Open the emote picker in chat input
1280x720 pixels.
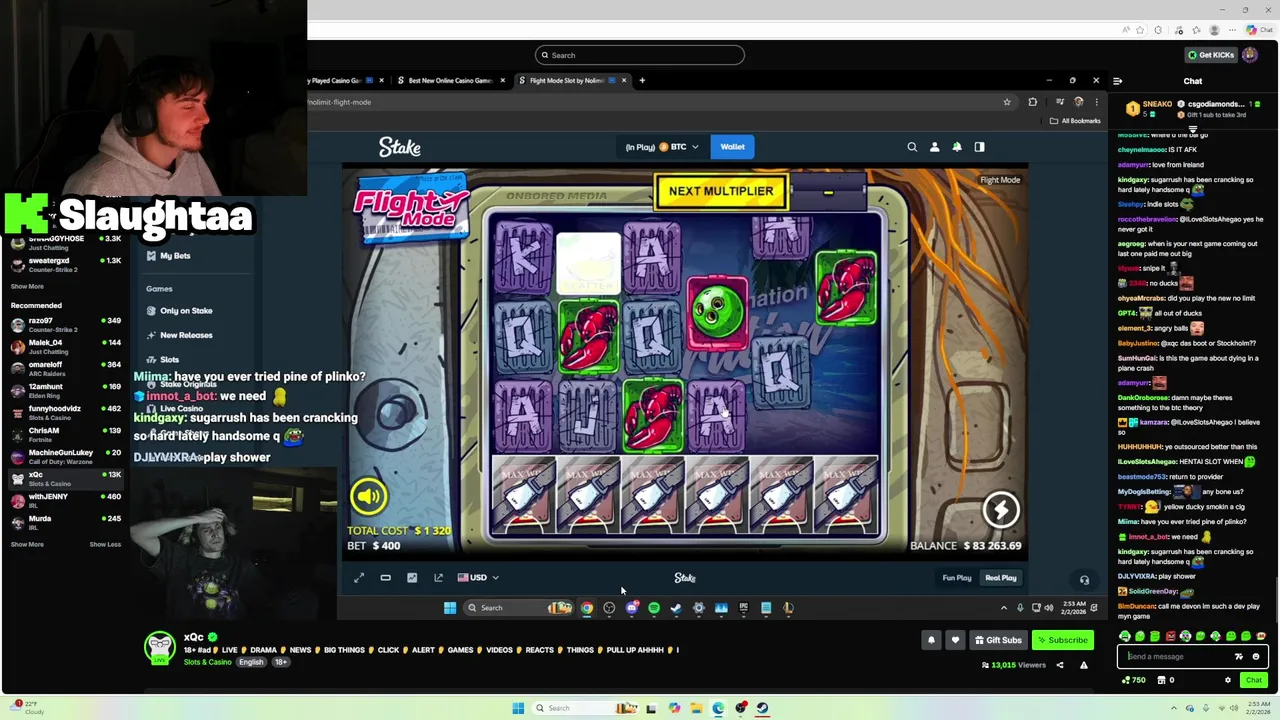pyautogui.click(x=1256, y=657)
